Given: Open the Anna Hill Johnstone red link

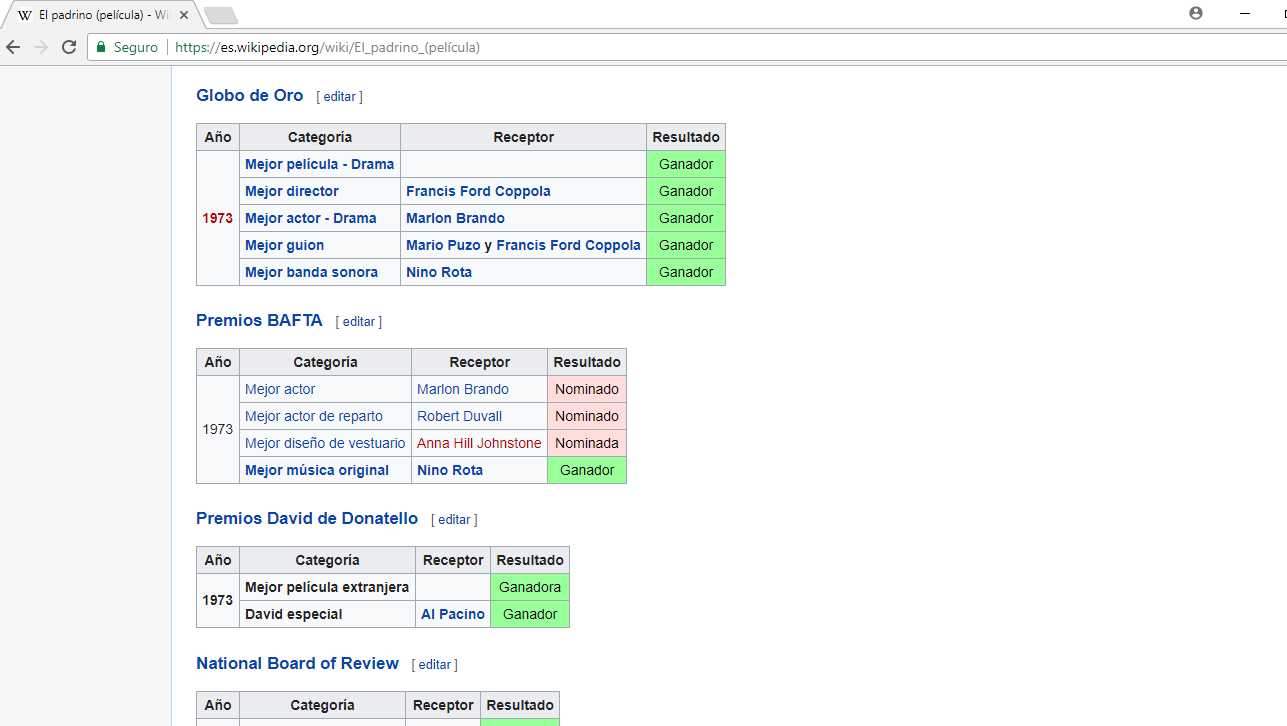Looking at the screenshot, I should (479, 443).
